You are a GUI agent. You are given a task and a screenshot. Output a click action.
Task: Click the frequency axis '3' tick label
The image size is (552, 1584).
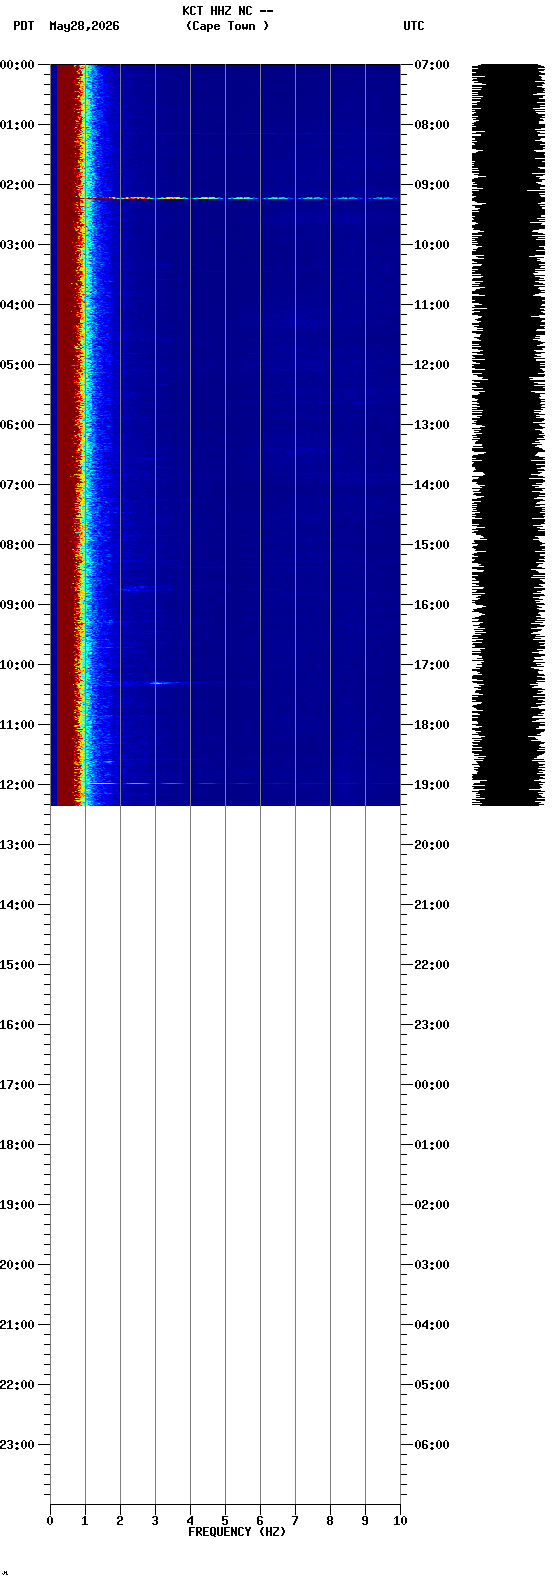pyautogui.click(x=155, y=1521)
